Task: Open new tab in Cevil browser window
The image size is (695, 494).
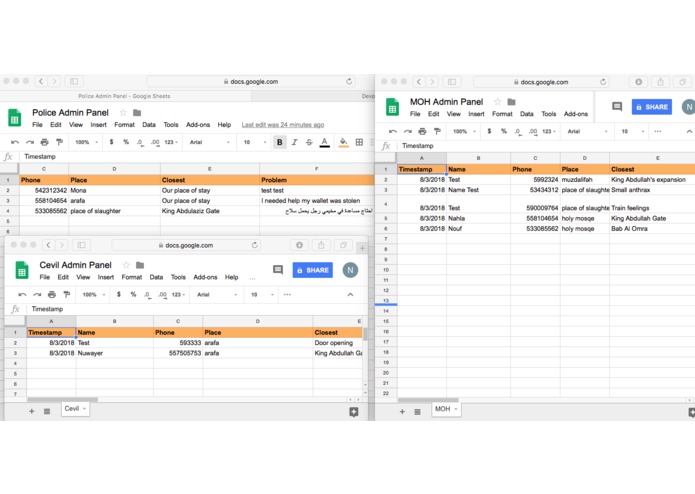Action: (x=362, y=248)
